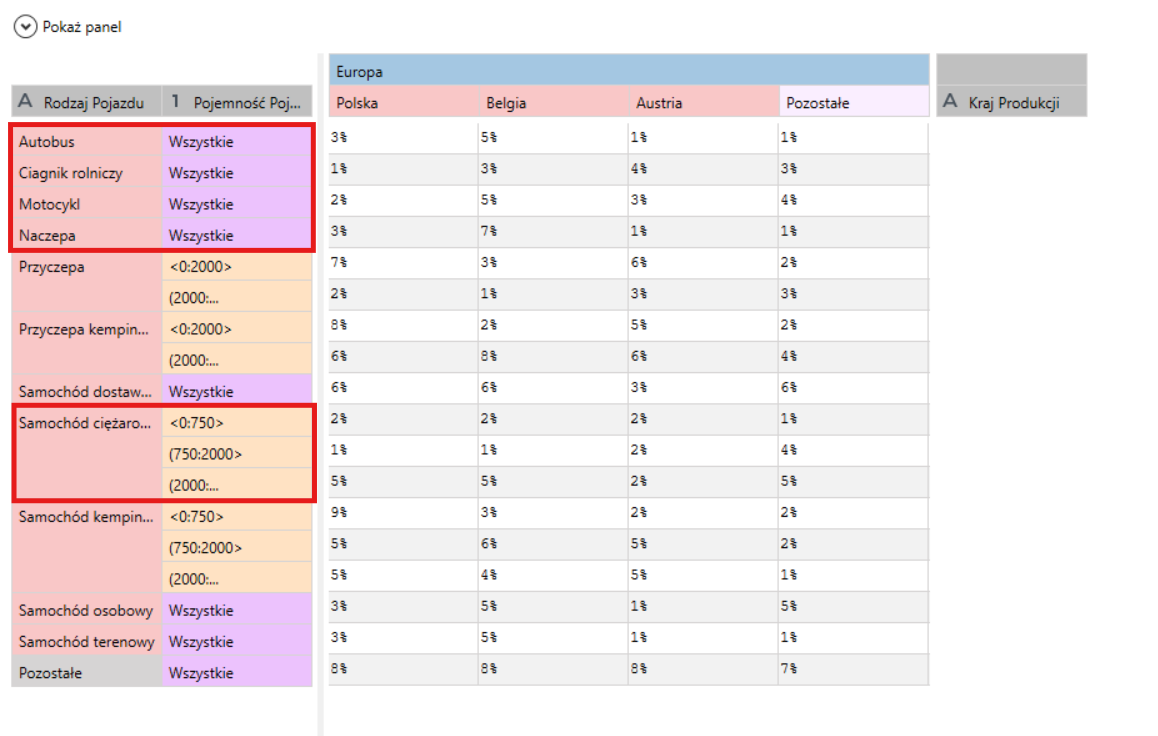The width and height of the screenshot is (1158, 736).
Task: Select the Samochód kempin... row label
Action: tap(87, 547)
